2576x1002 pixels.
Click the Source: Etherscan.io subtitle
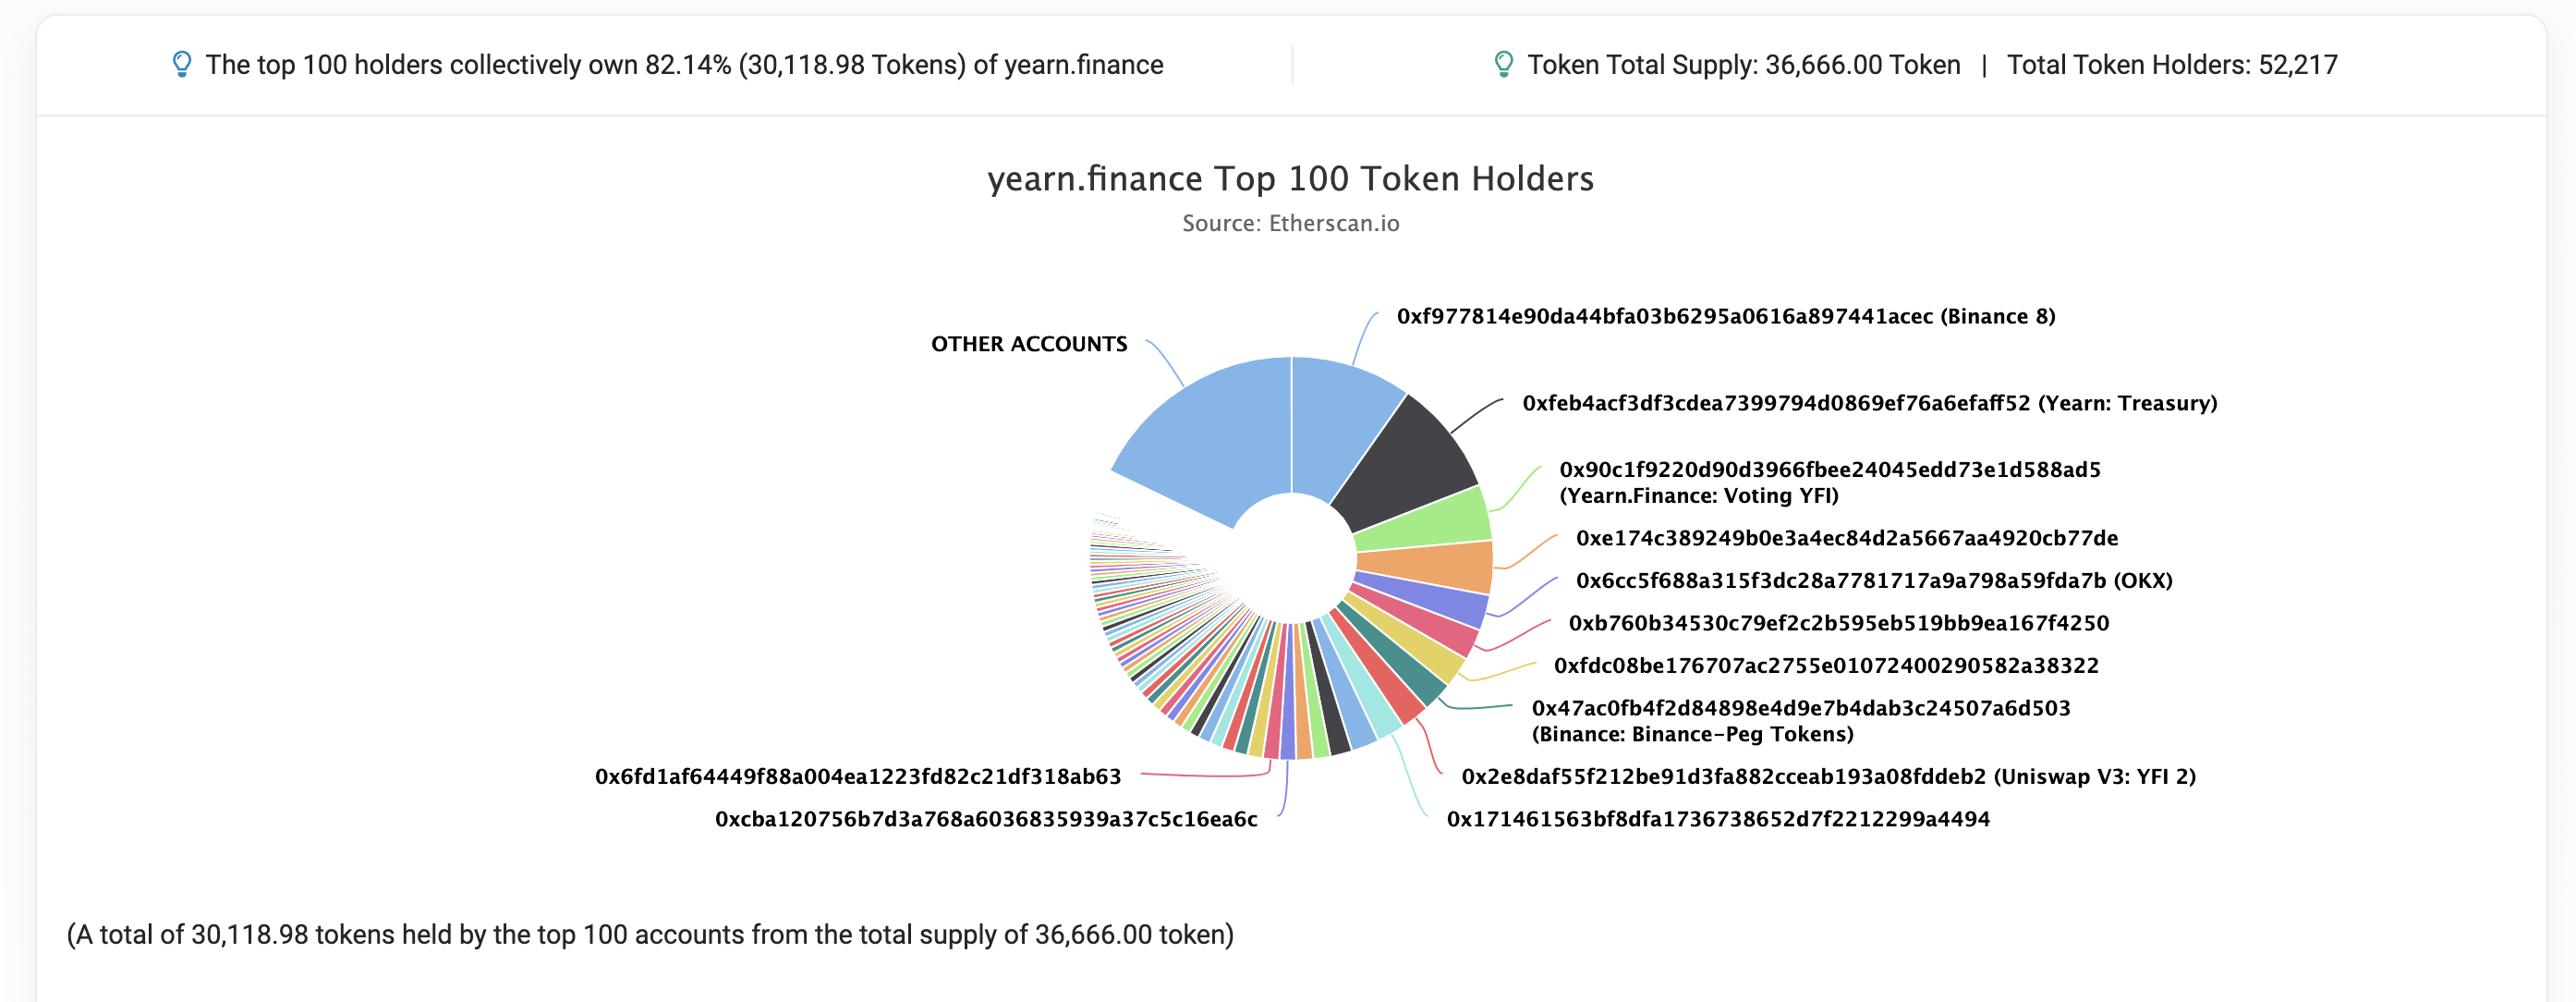point(1290,224)
